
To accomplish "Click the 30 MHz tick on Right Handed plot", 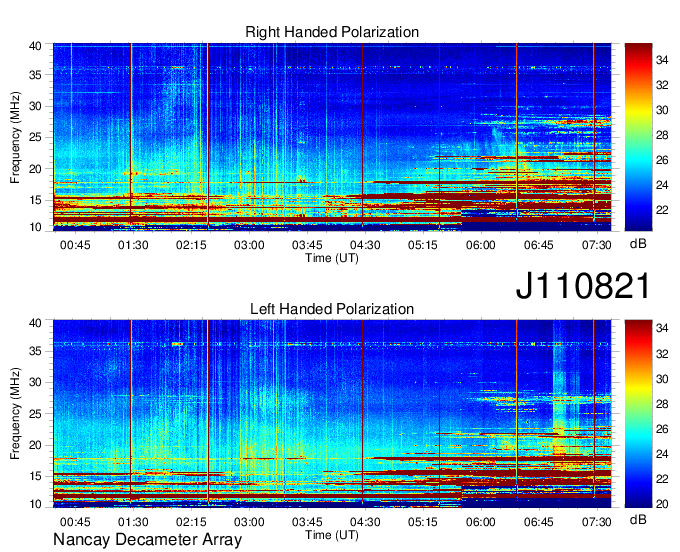I will pos(35,106).
